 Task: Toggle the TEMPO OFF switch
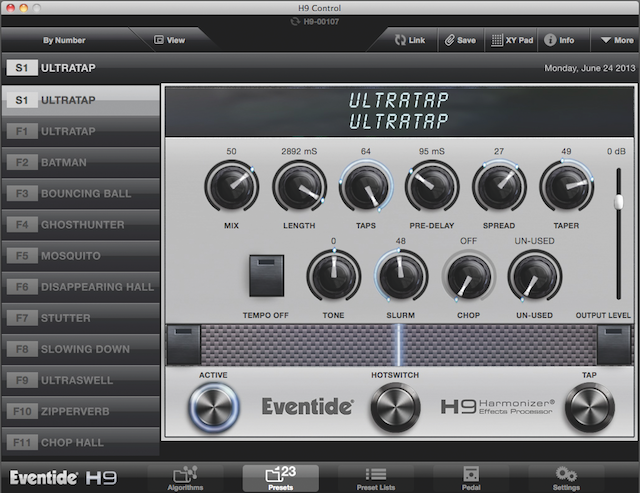click(x=267, y=275)
